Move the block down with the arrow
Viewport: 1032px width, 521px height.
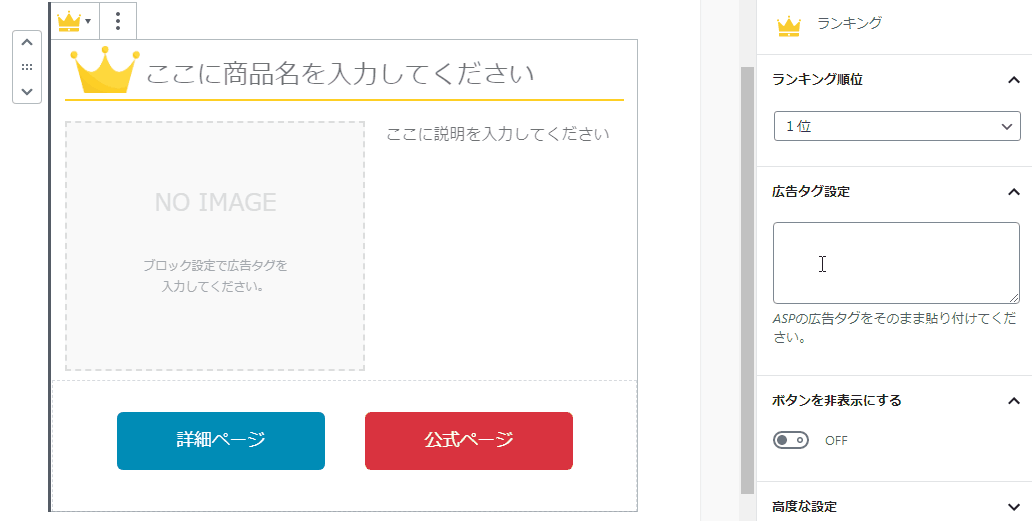[27, 91]
